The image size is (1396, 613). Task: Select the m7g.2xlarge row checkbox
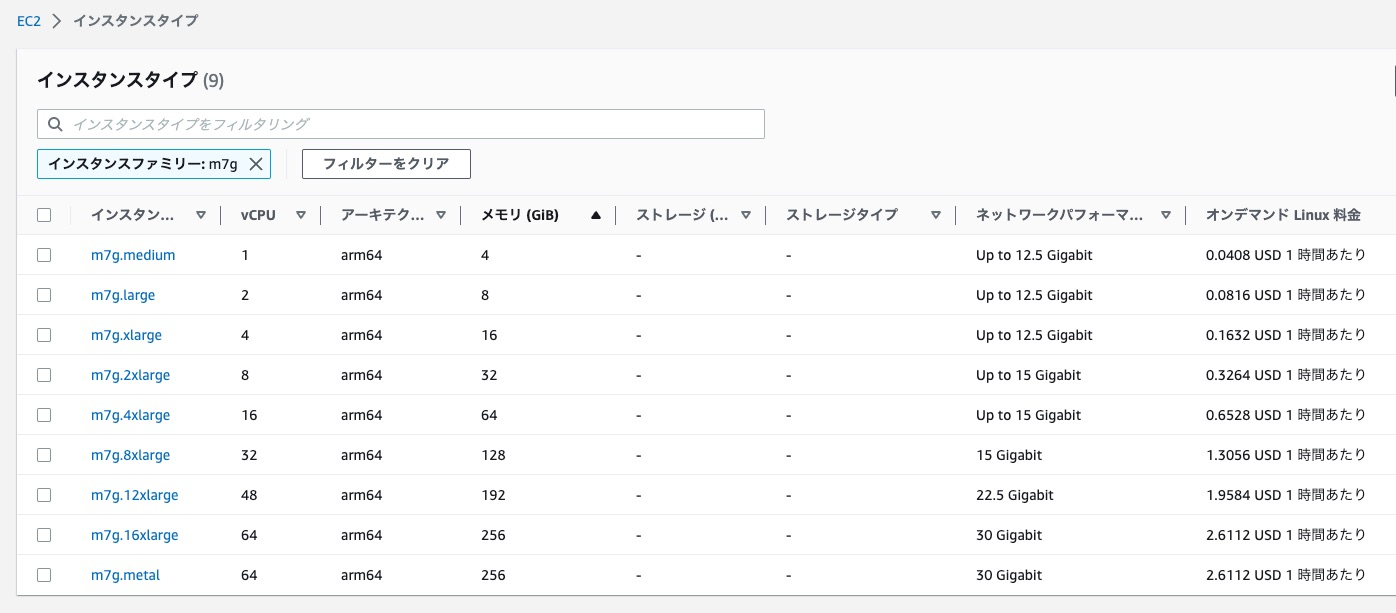click(44, 375)
